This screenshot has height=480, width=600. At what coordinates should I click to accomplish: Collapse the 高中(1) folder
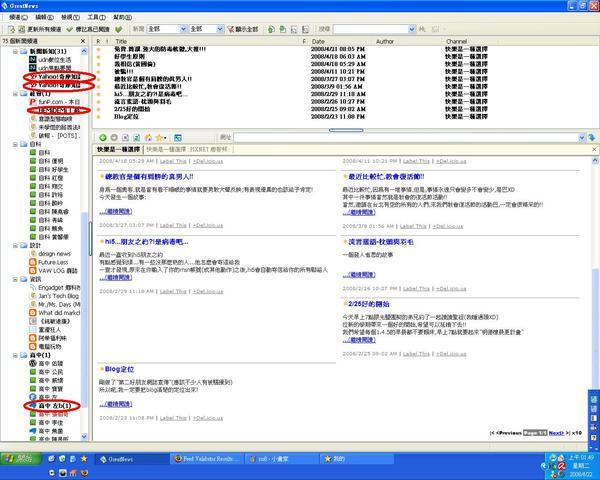tap(15, 355)
